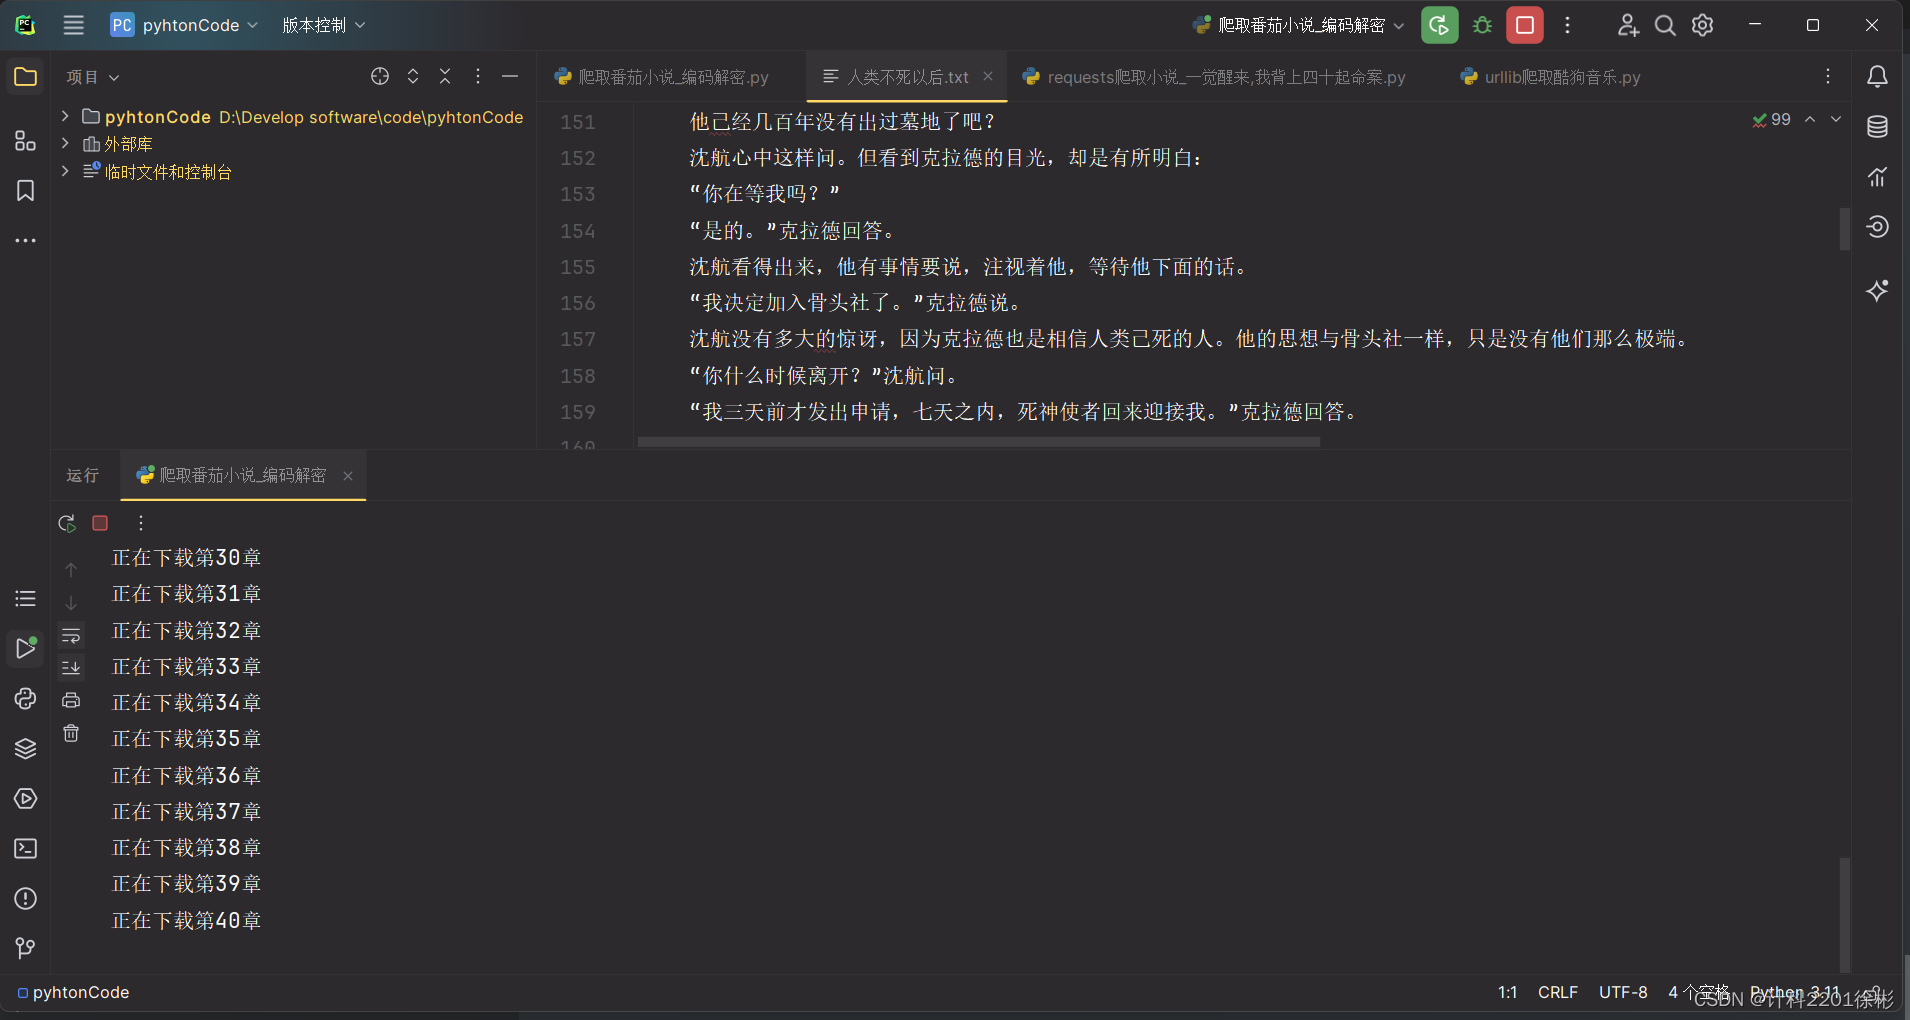Open the run configuration dropdown 爬取番茄小说_编码解密
The height and width of the screenshot is (1020, 1910).
pos(1299,25)
